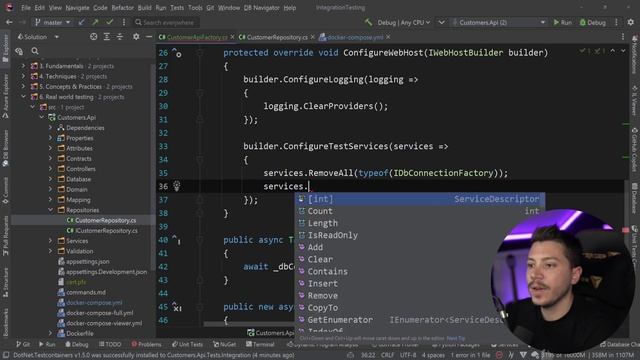Choose the Contains completion item

(x=420, y=271)
